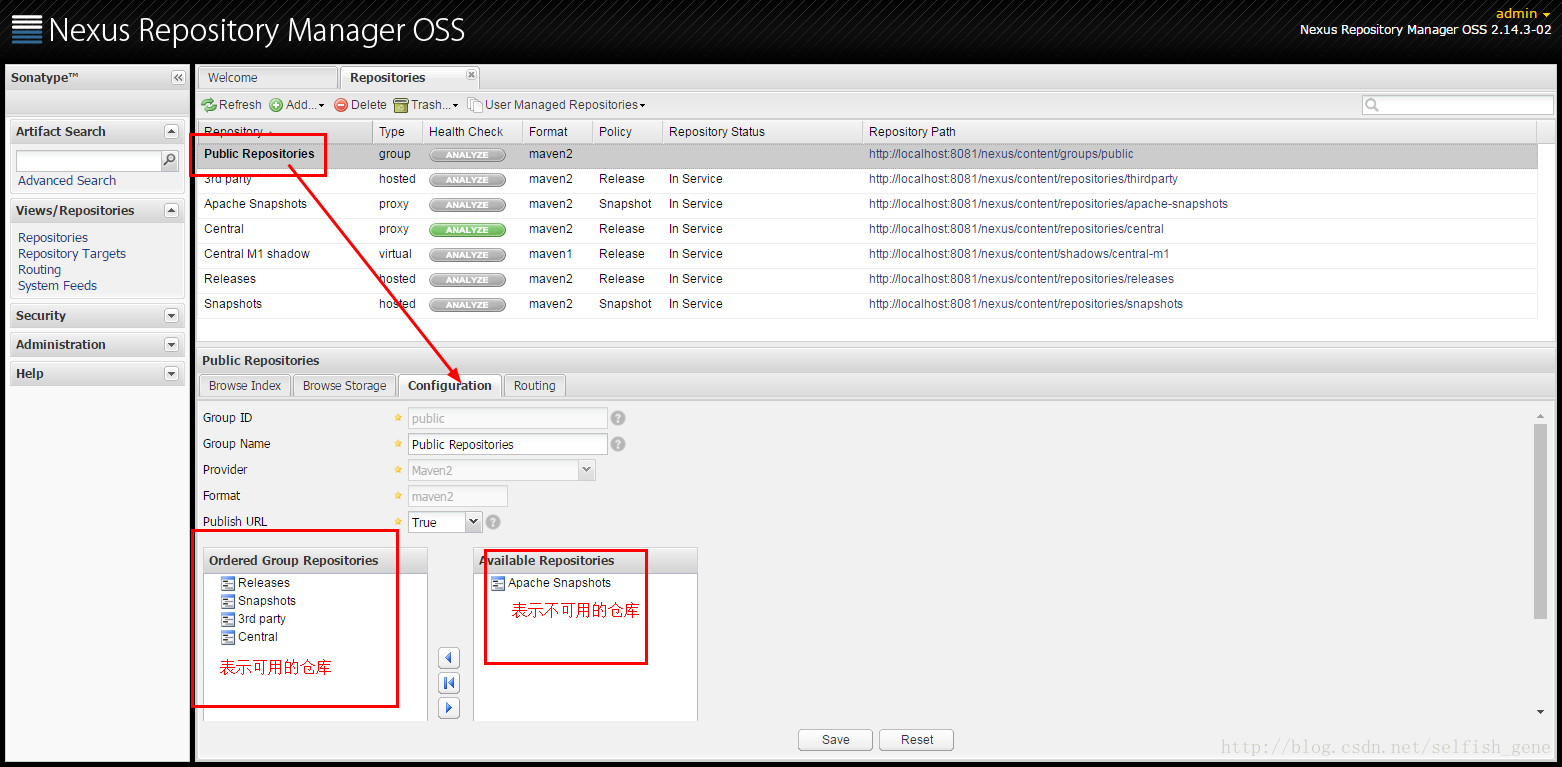The height and width of the screenshot is (767, 1562).
Task: Sort by Repository Status column header
Action: click(762, 132)
